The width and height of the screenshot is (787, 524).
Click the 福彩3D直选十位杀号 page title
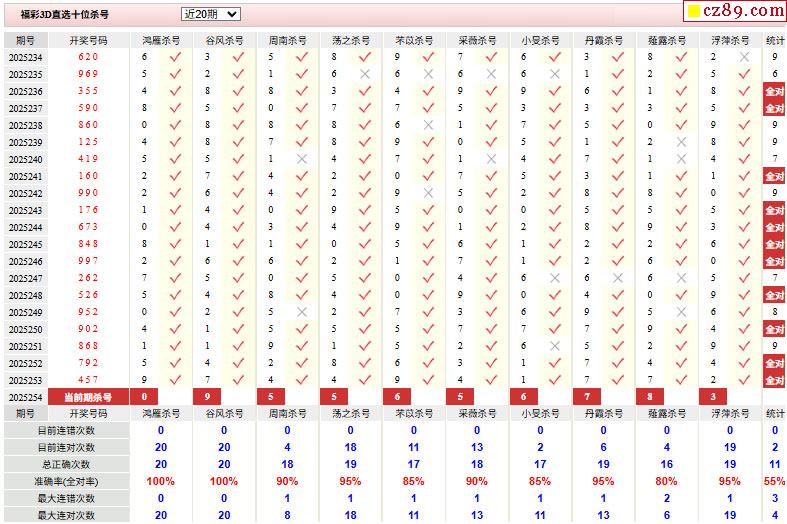point(64,15)
